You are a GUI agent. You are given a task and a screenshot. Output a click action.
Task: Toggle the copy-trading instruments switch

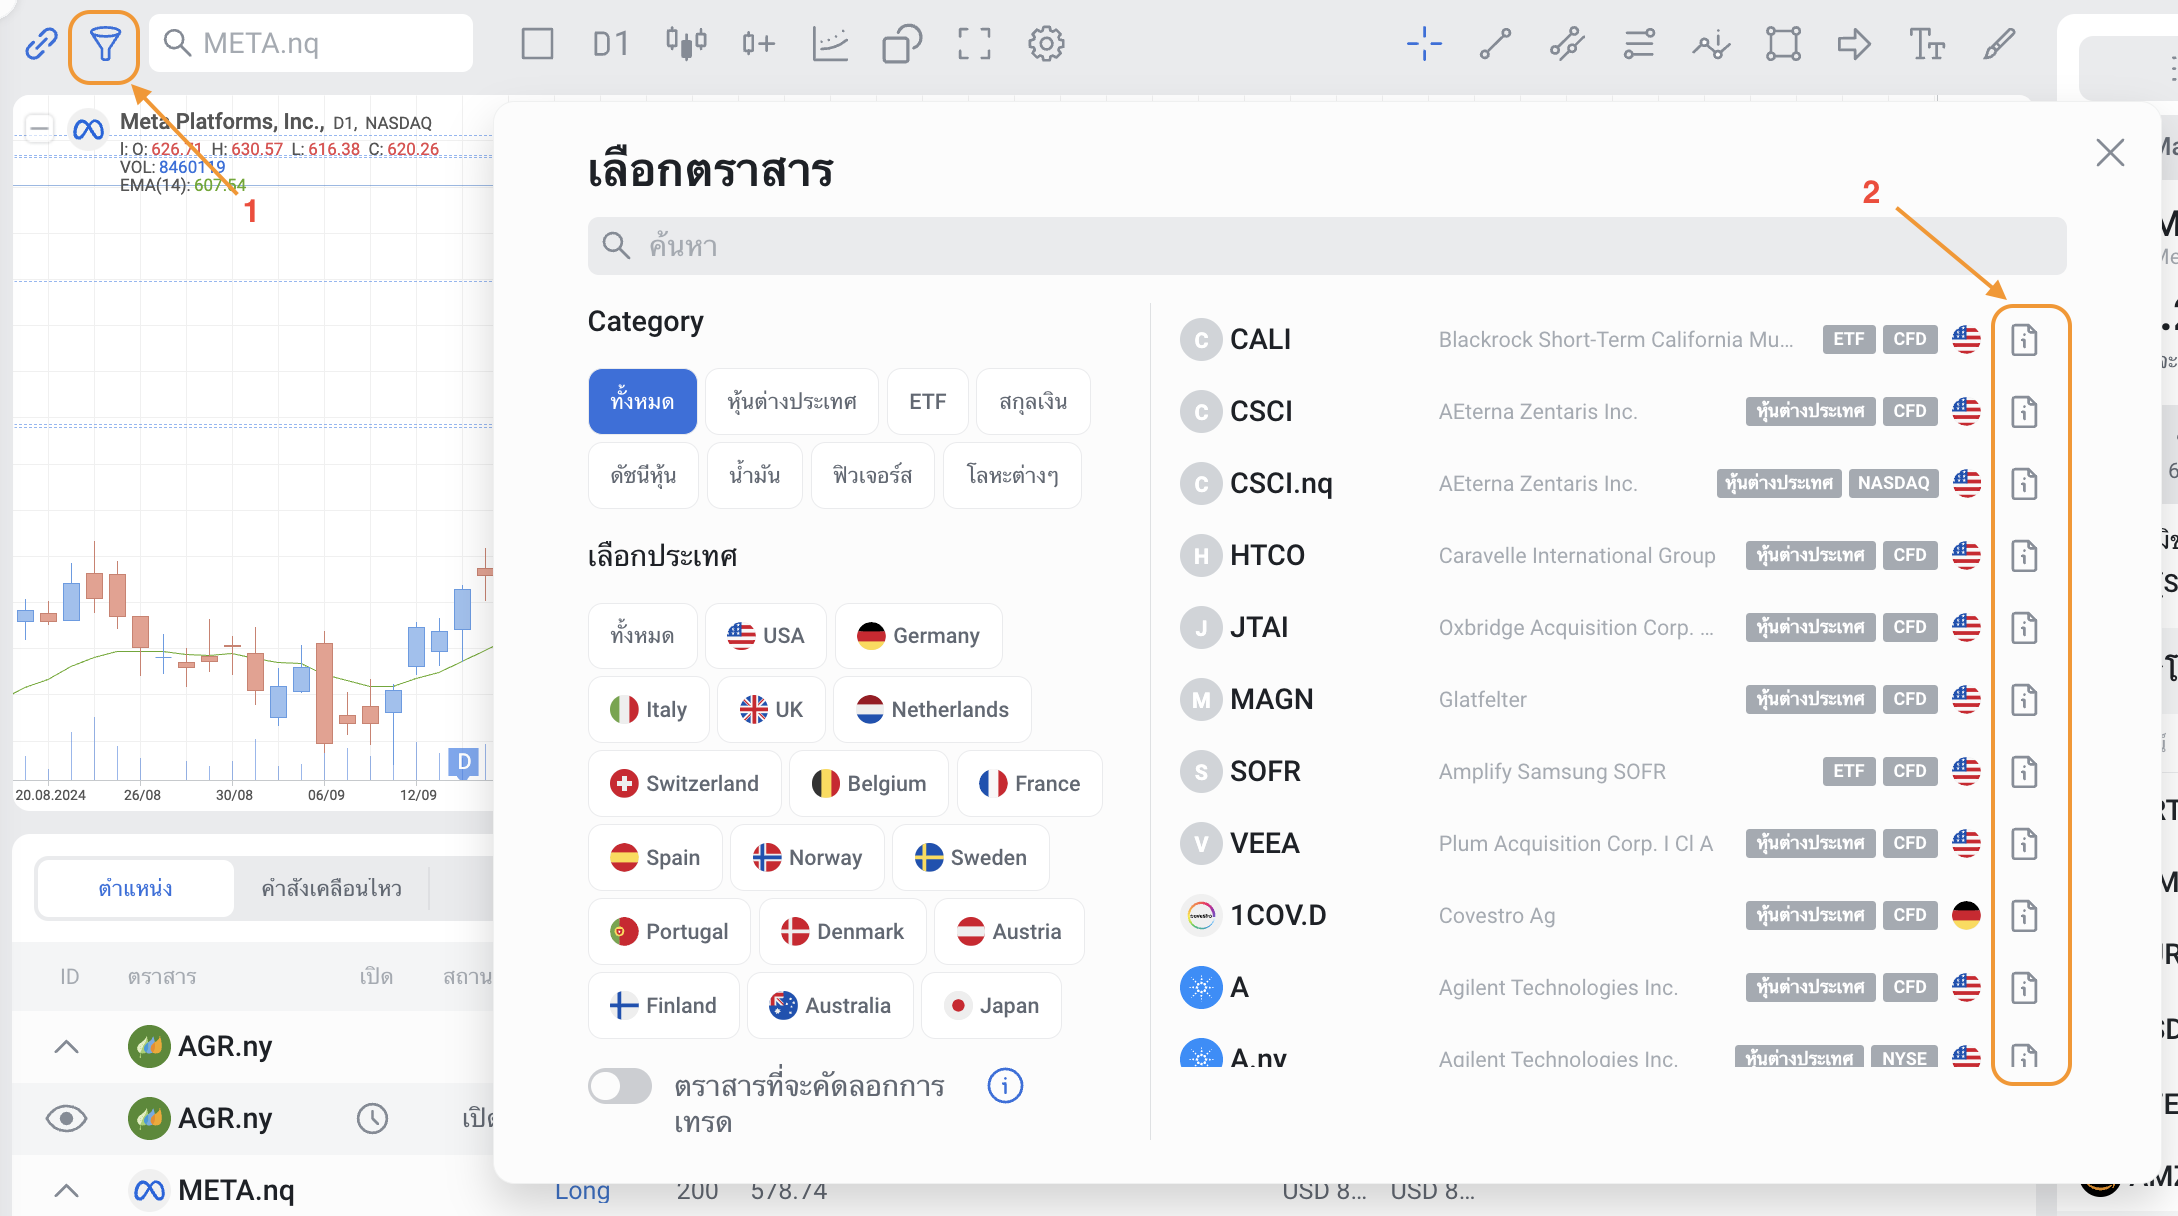click(620, 1086)
